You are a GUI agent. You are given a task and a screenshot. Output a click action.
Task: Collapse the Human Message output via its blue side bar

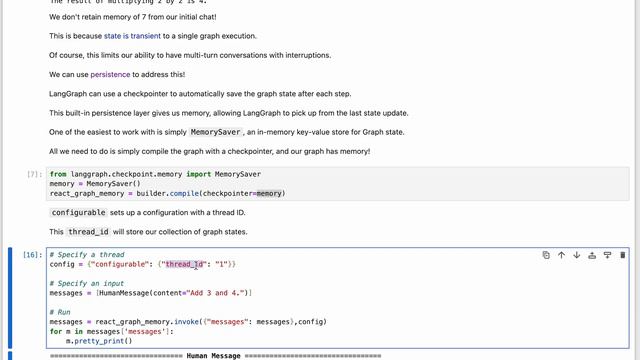pos(10,356)
